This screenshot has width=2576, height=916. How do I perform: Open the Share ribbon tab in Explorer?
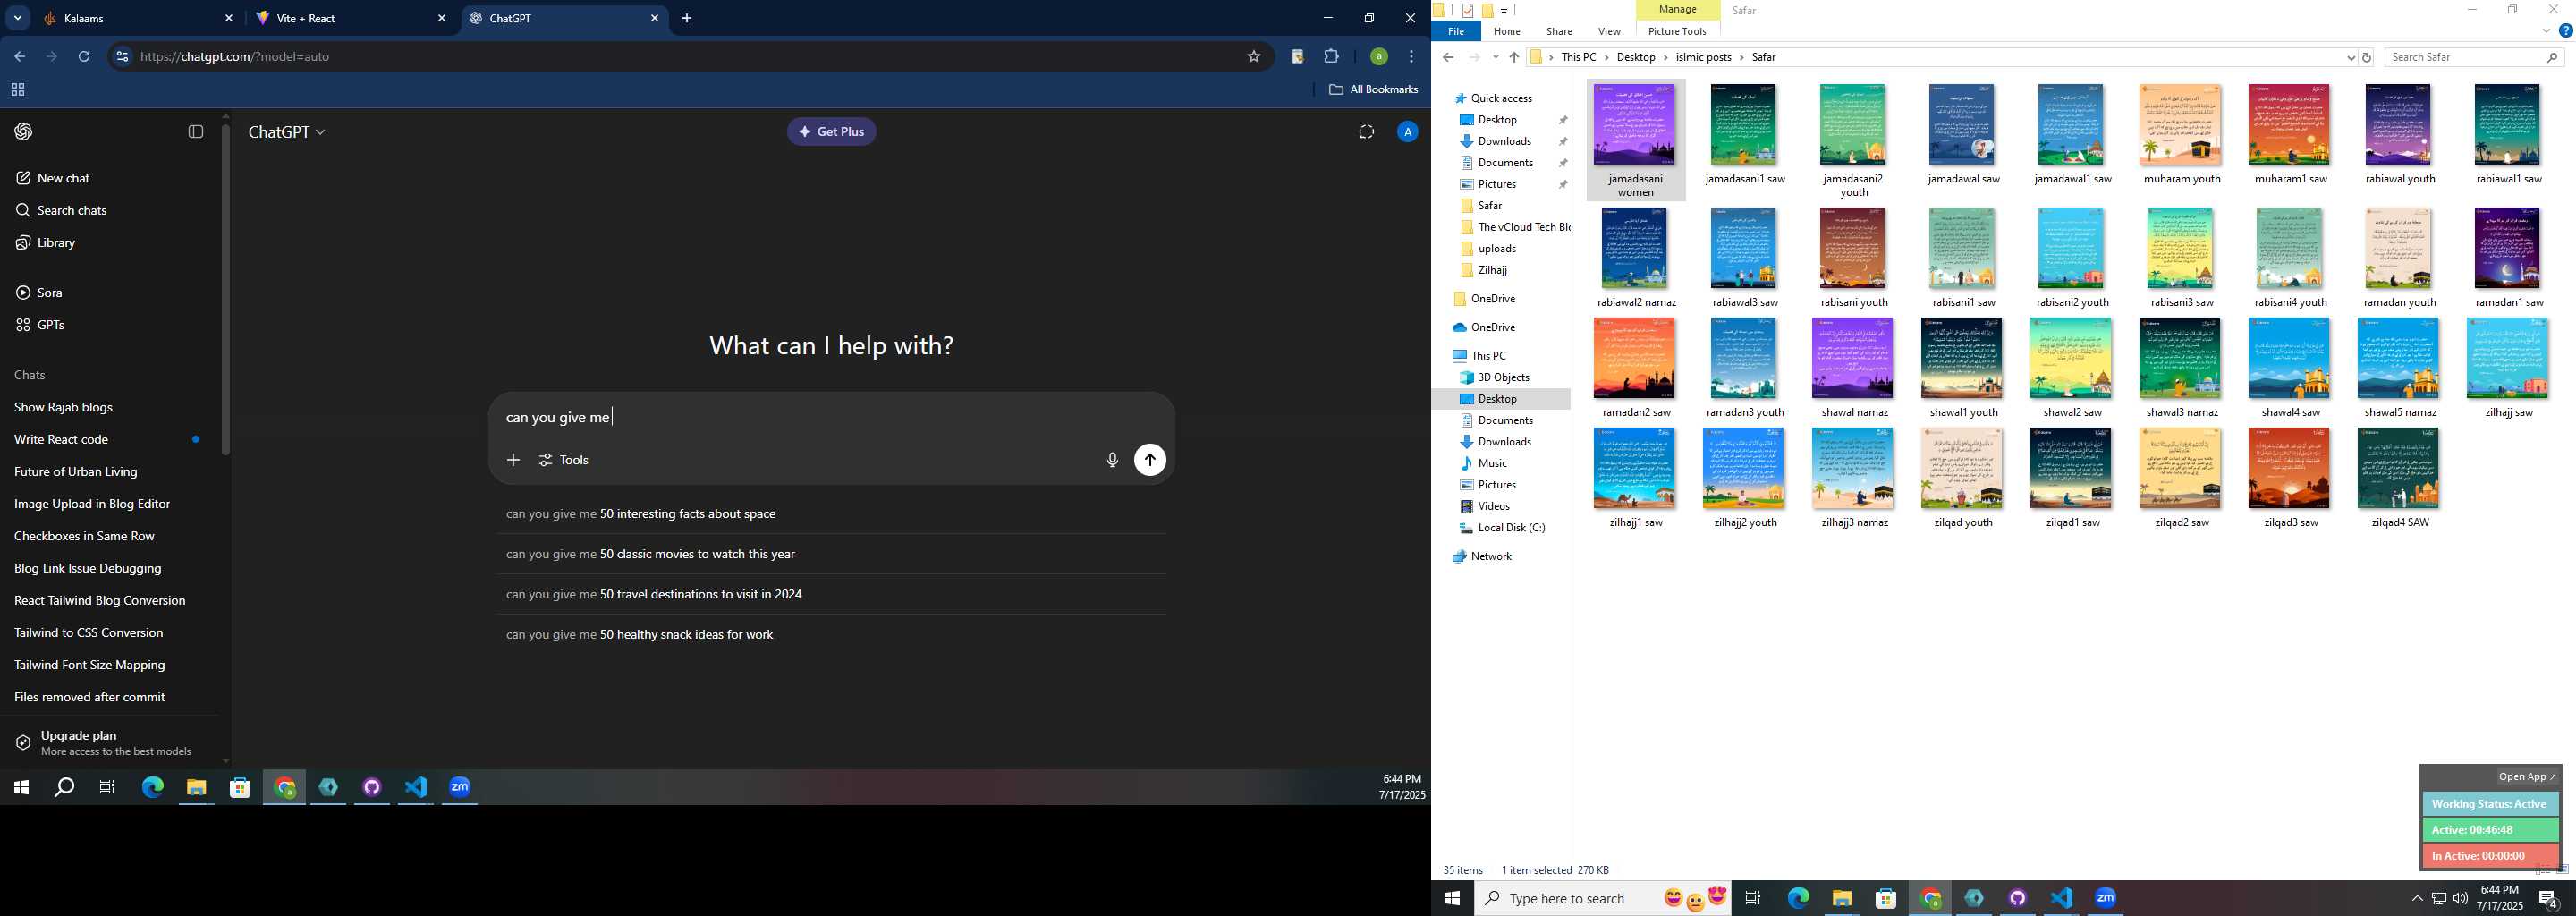coord(1559,31)
